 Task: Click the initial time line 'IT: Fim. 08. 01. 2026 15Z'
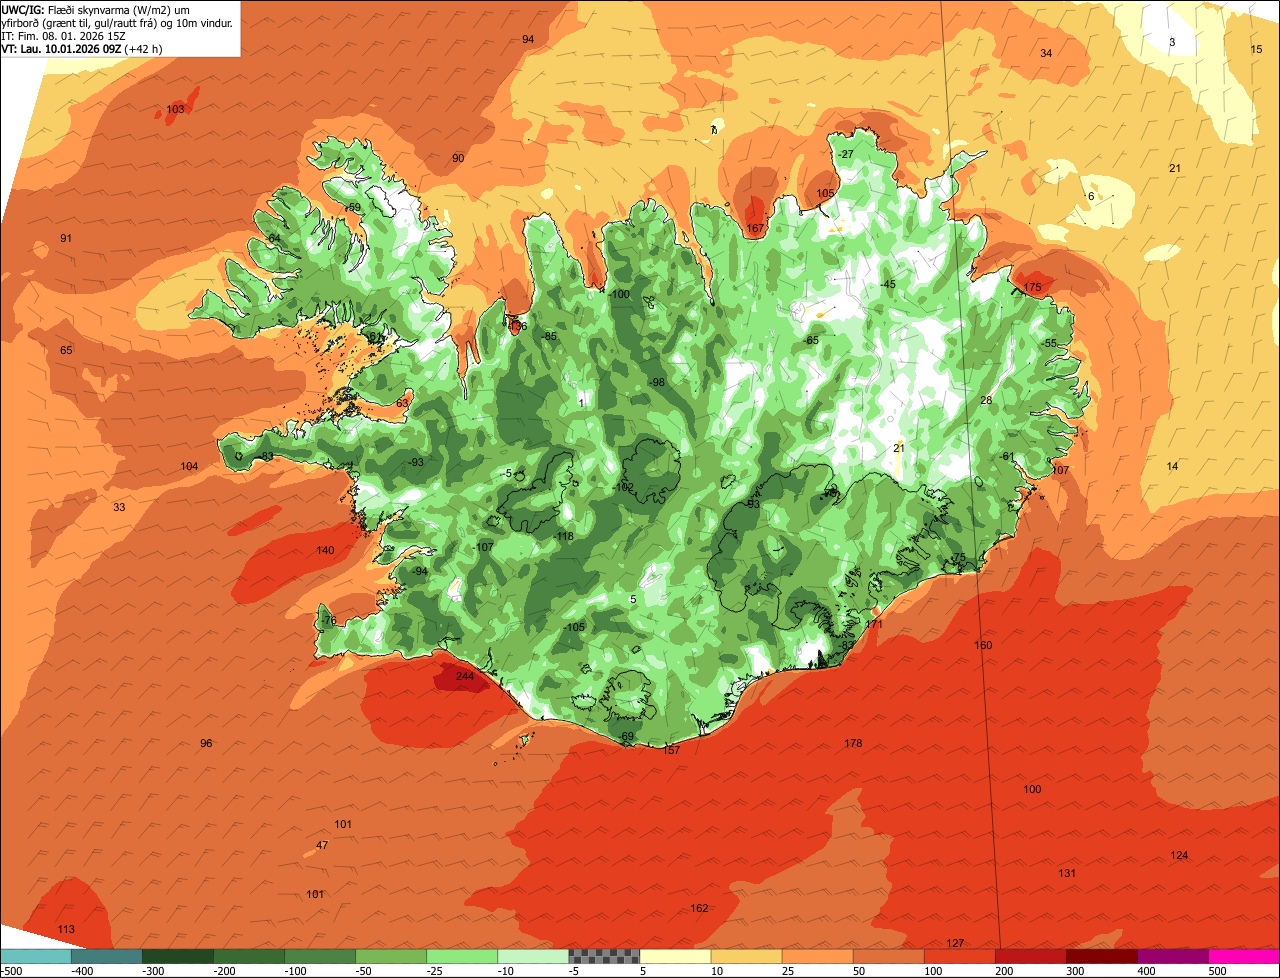(x=64, y=35)
